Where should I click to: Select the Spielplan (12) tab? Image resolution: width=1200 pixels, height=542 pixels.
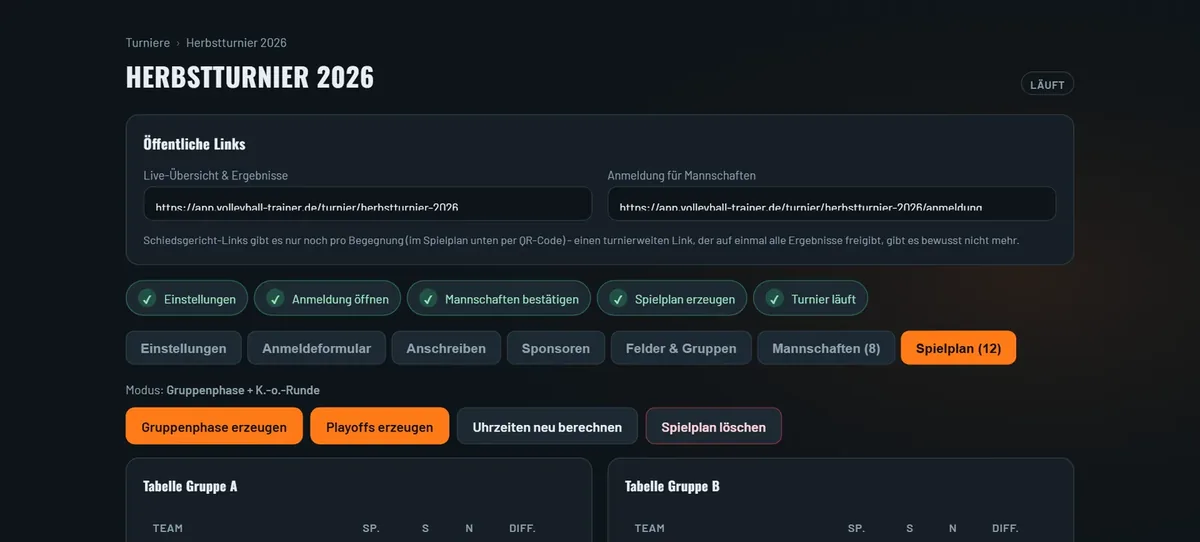[958, 348]
